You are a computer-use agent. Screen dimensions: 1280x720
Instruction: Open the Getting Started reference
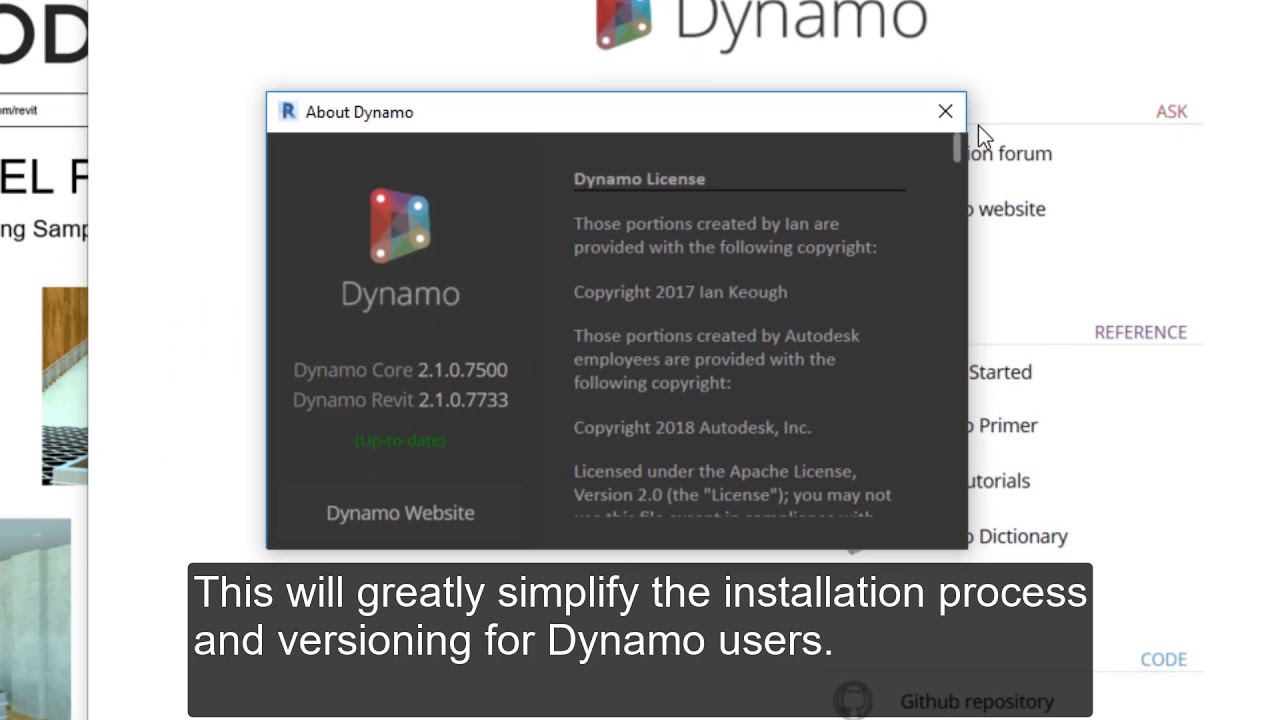pos(999,372)
